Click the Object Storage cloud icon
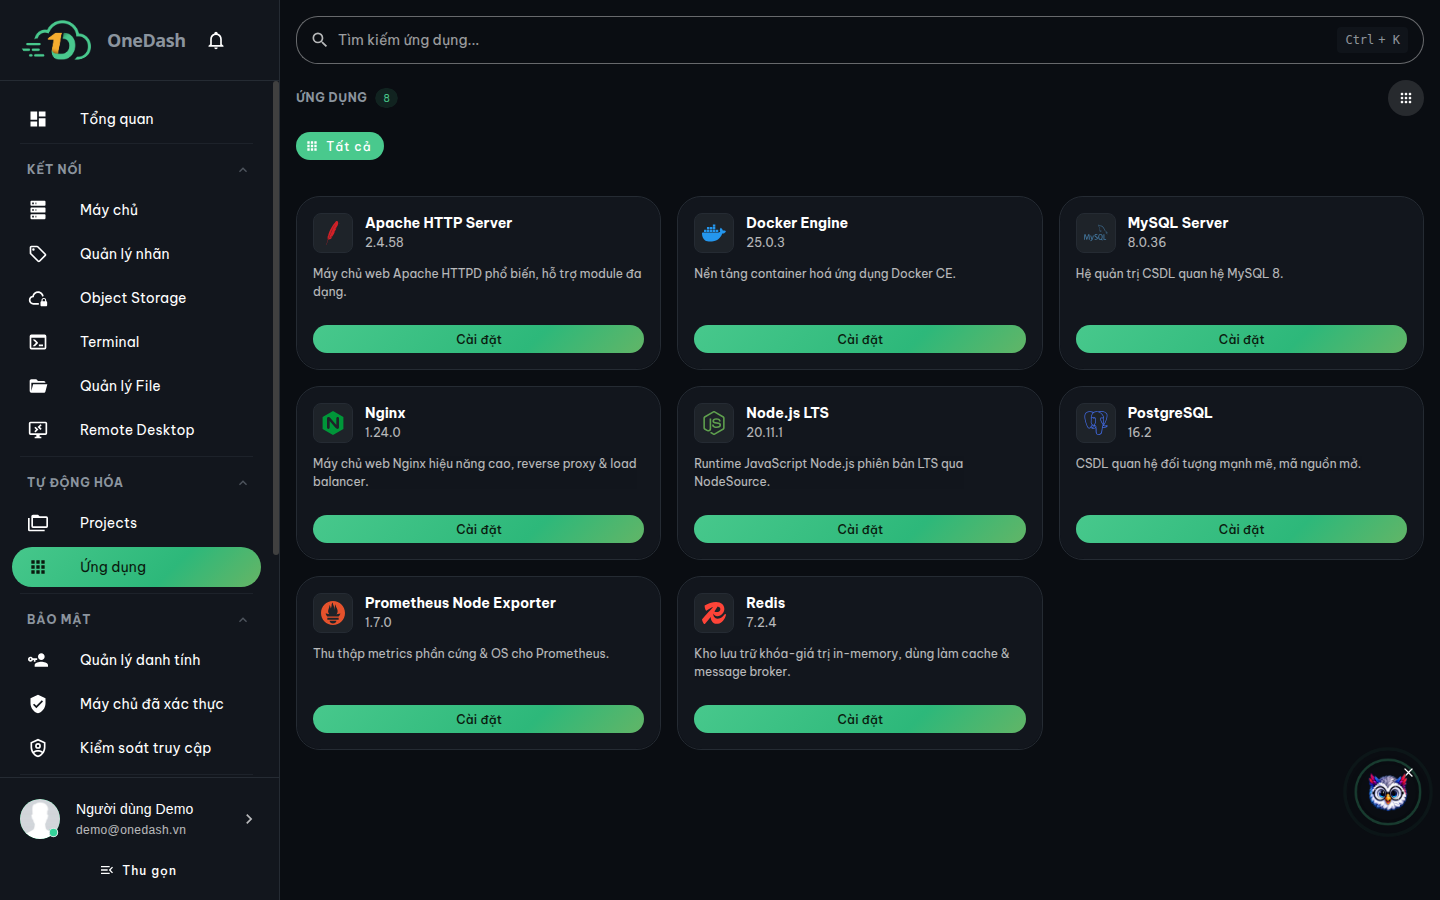The height and width of the screenshot is (900, 1440). point(38,298)
